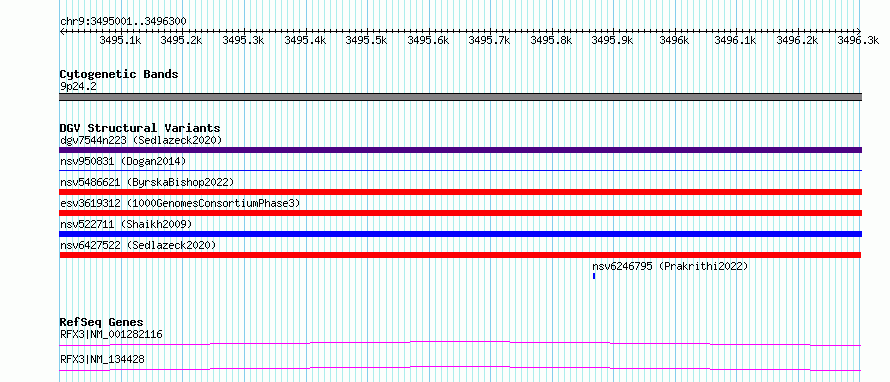The image size is (890, 382).
Task: Click the 3495.7k ruler position
Action: [x=489, y=40]
